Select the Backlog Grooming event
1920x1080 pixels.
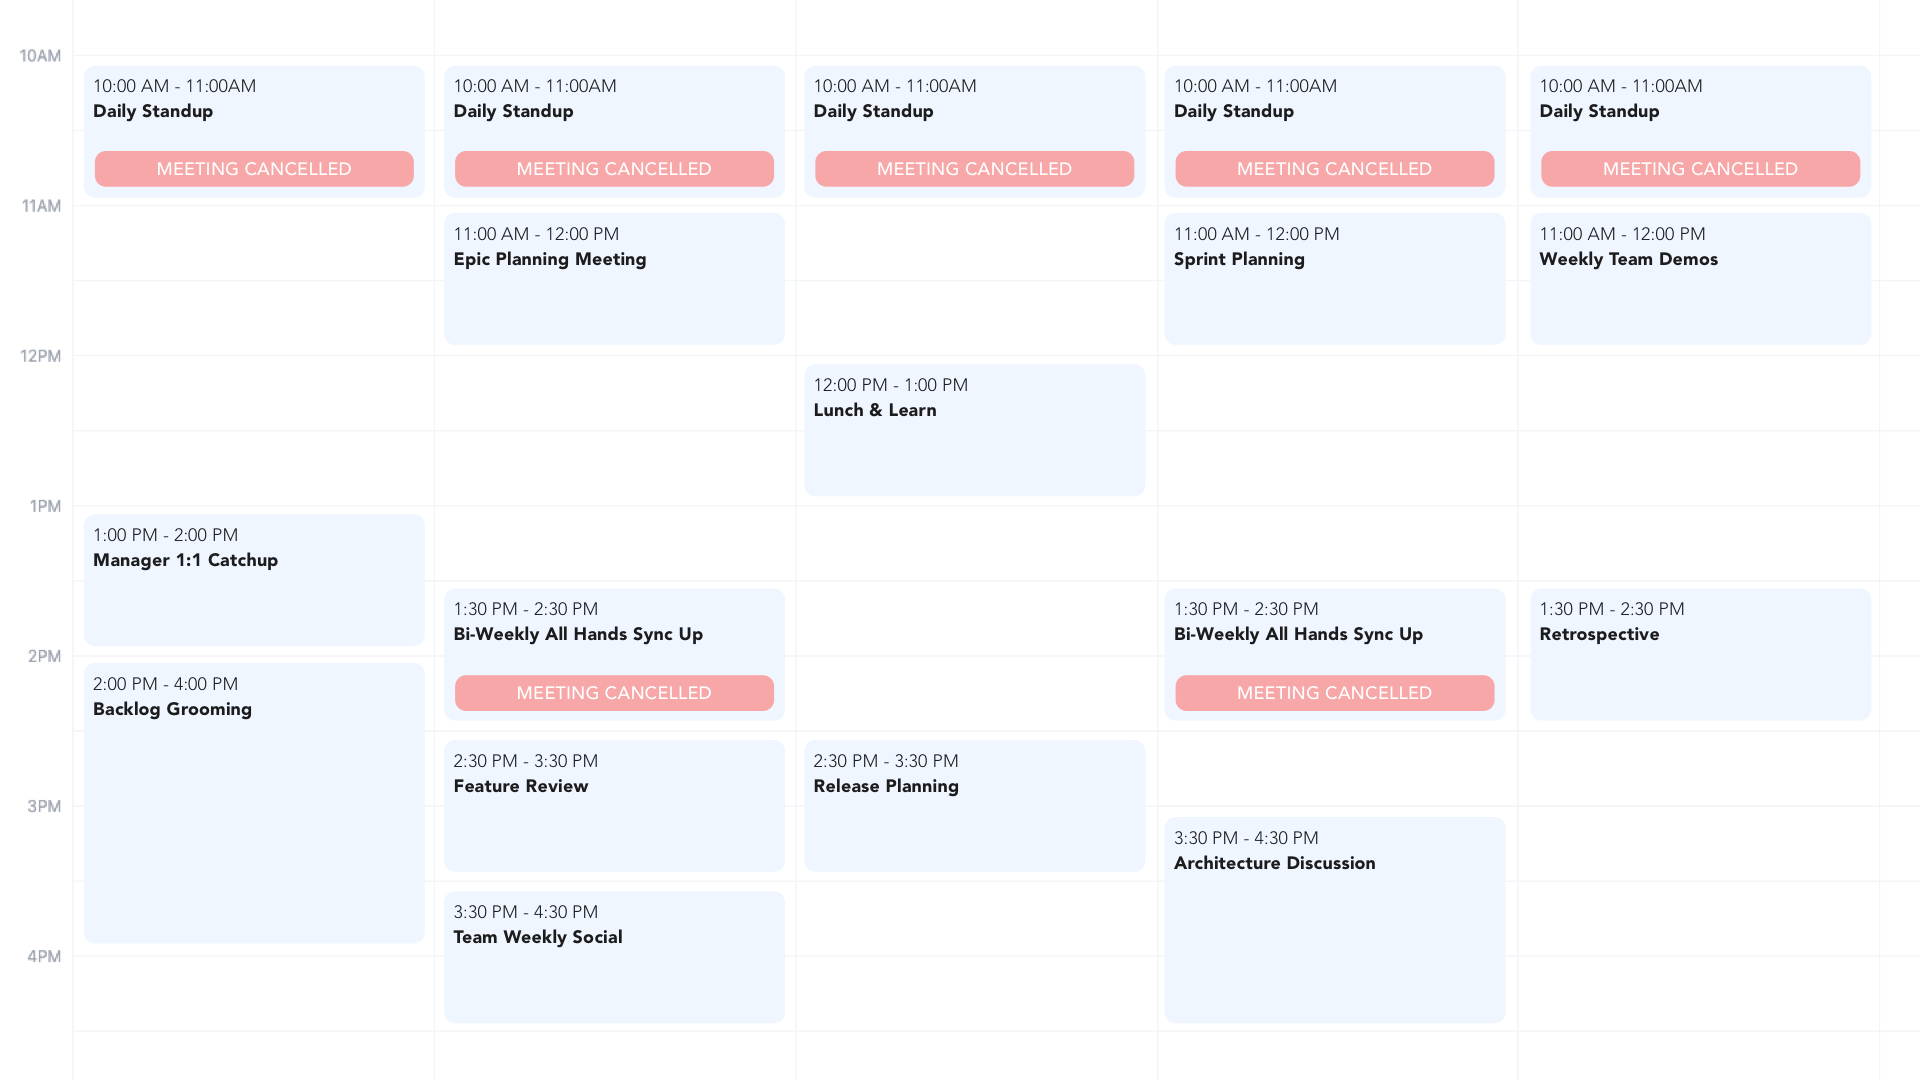(x=253, y=800)
